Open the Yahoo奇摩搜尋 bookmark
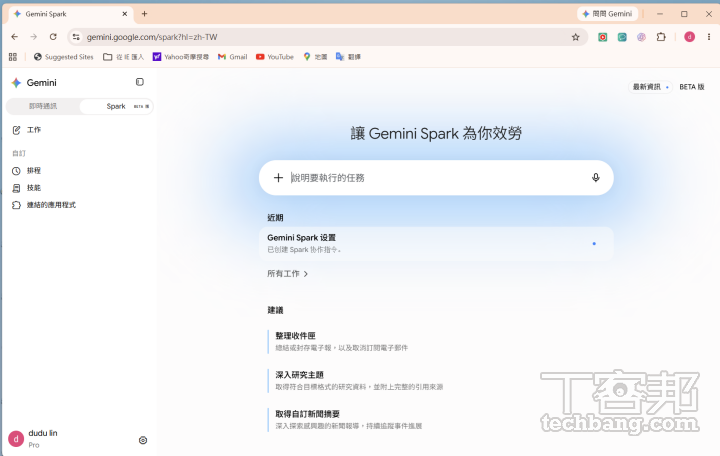The height and width of the screenshot is (456, 720). coord(181,57)
